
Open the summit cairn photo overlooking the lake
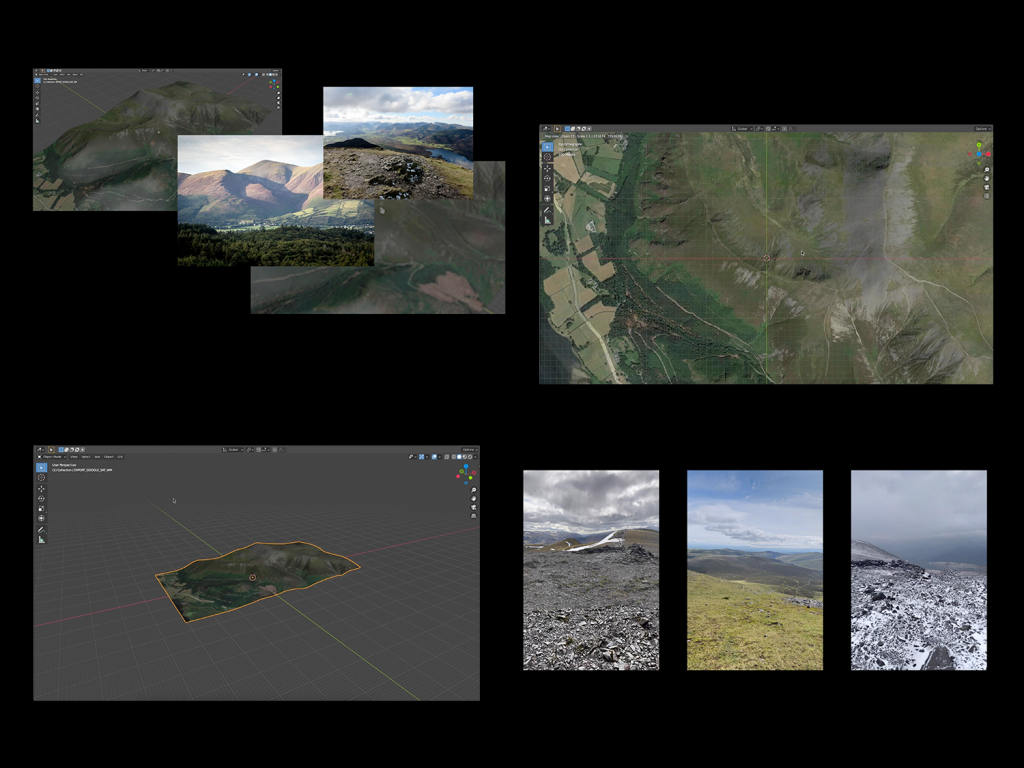(398, 142)
